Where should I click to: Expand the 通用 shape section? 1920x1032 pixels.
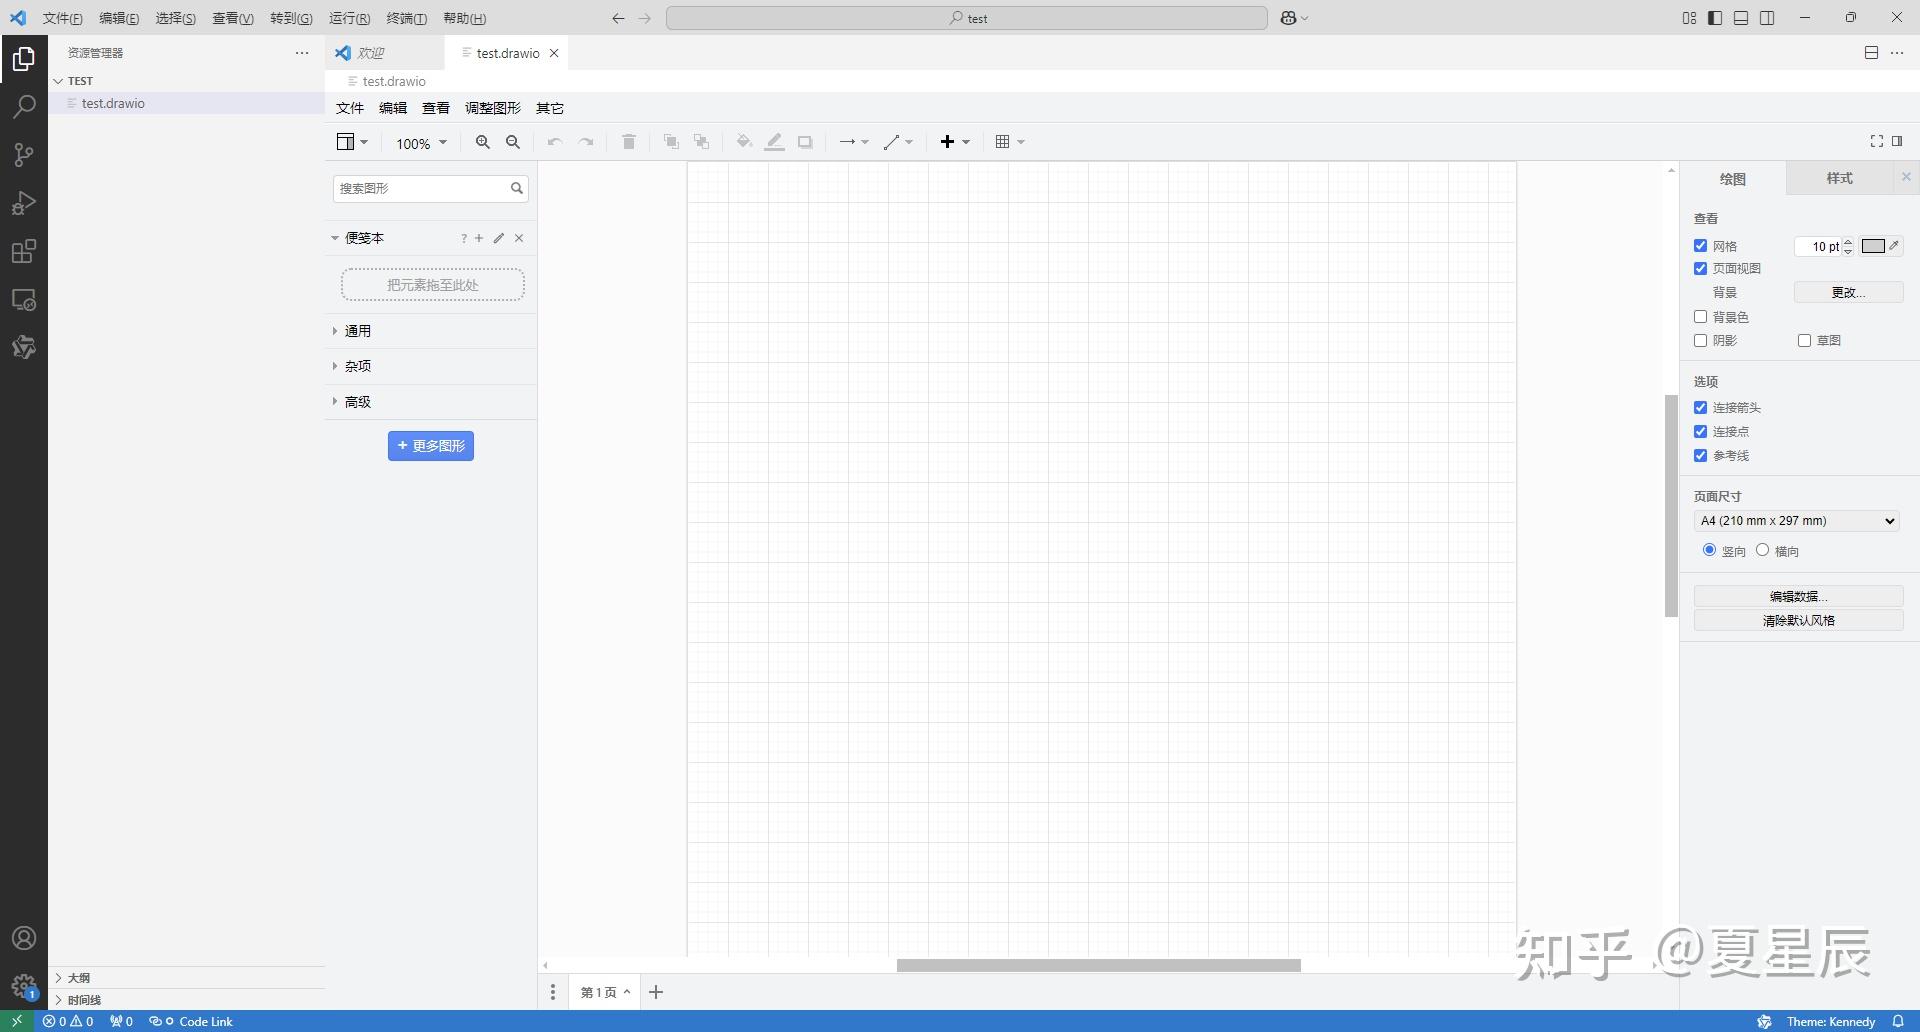[x=357, y=330]
